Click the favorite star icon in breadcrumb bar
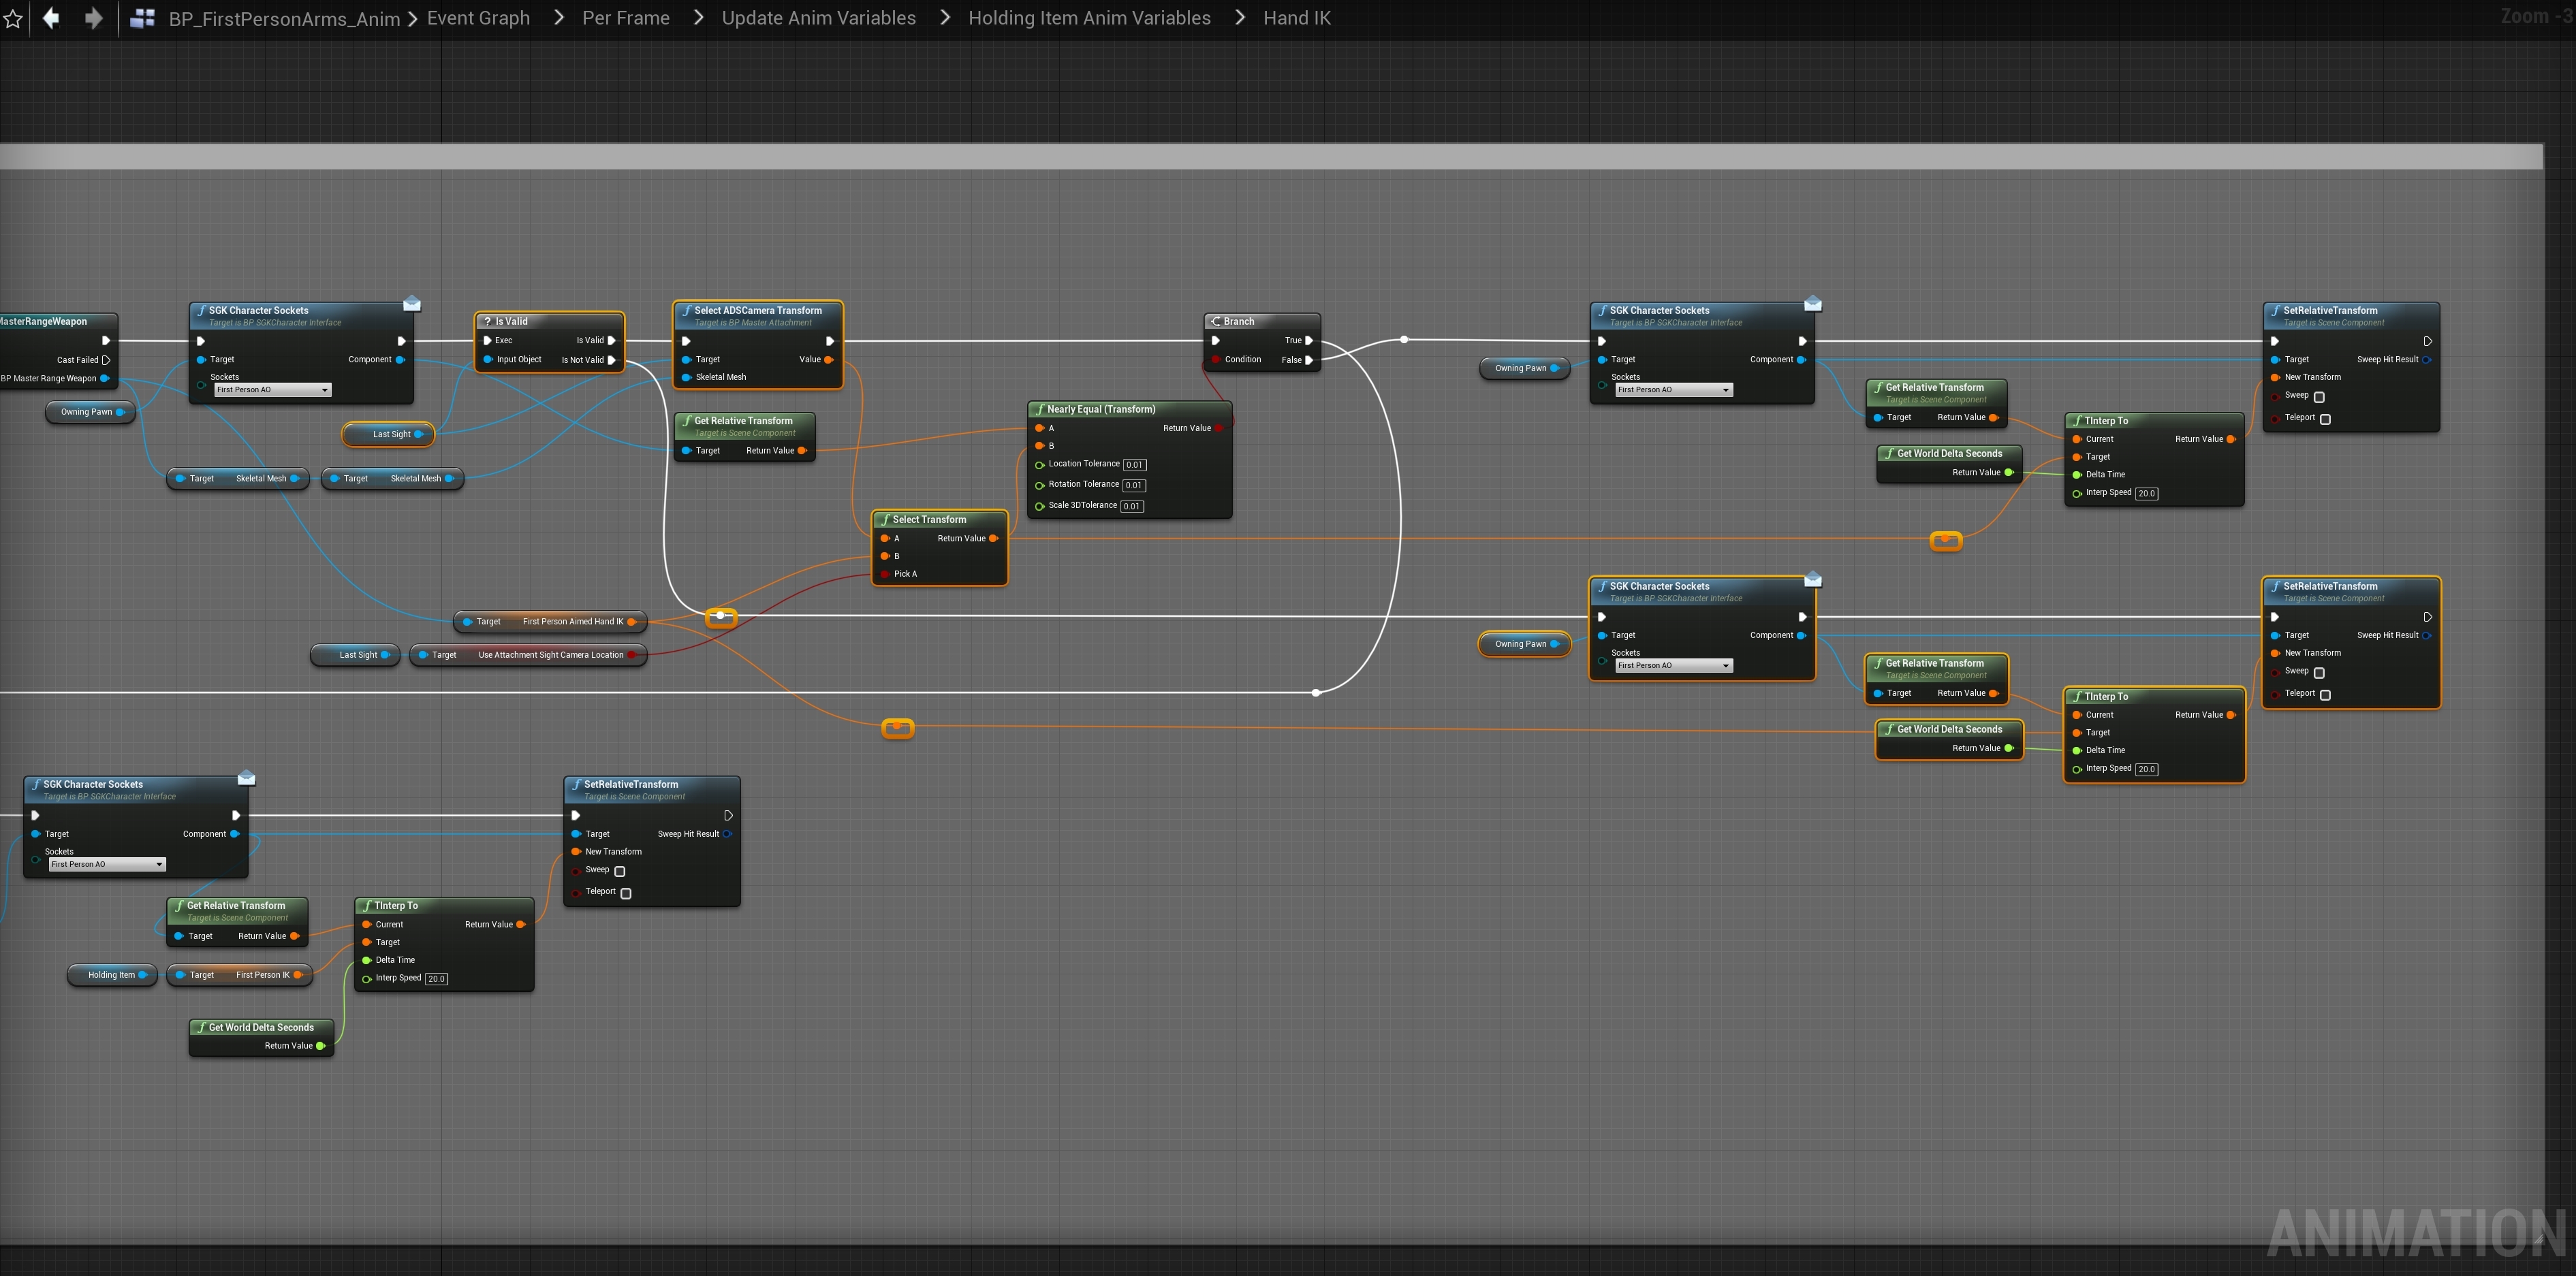This screenshot has width=2576, height=1276. click(12, 19)
